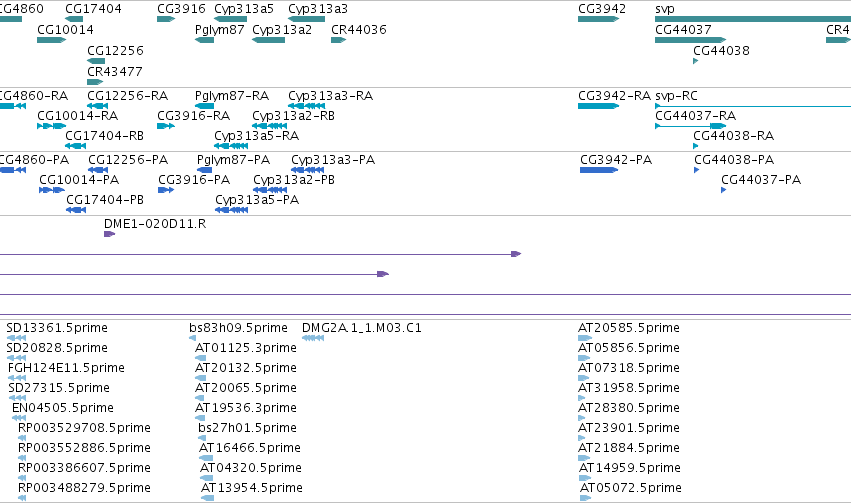Select the CG44037 gene feature
This screenshot has height=503, width=851.
coord(691,40)
